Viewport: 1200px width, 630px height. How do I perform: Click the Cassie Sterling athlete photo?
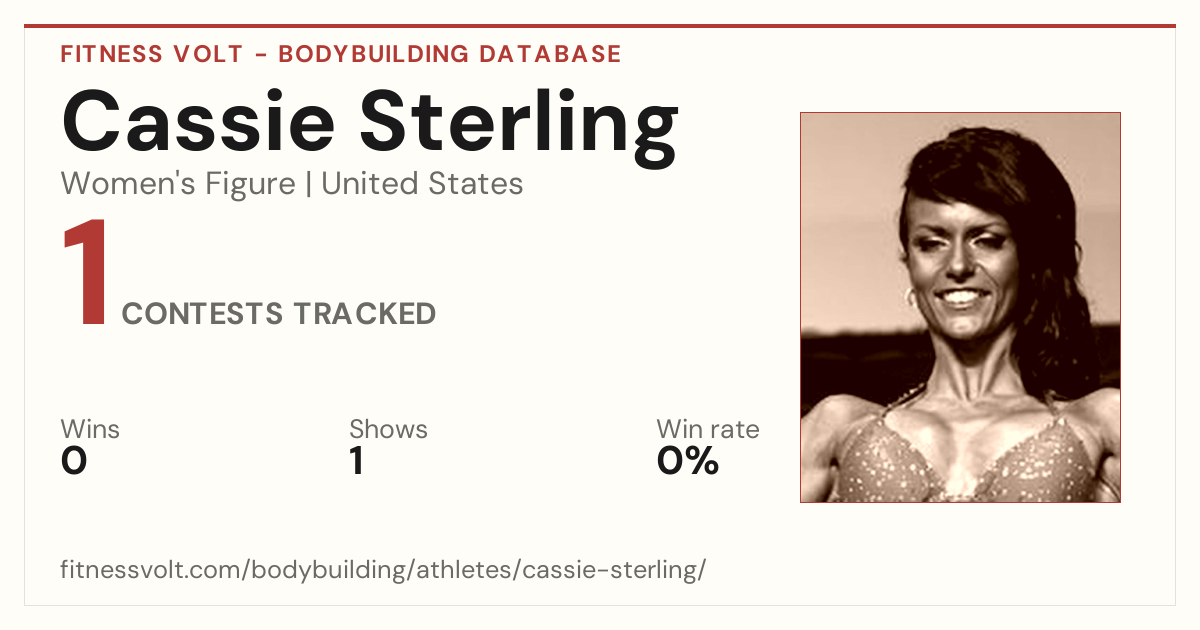[960, 307]
